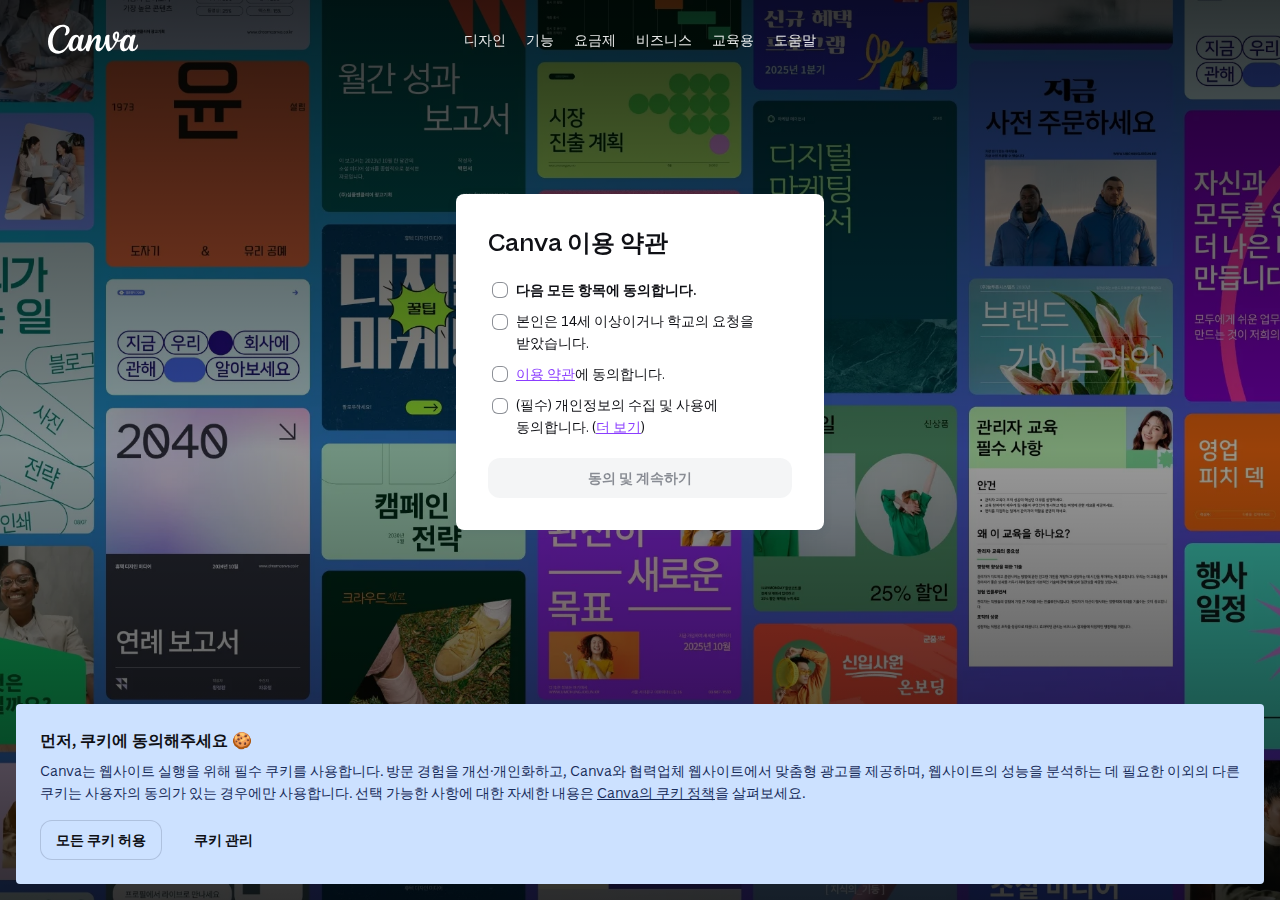Viewport: 1280px width, 900px height.
Task: Open the Canva logo home link
Action: point(93,40)
